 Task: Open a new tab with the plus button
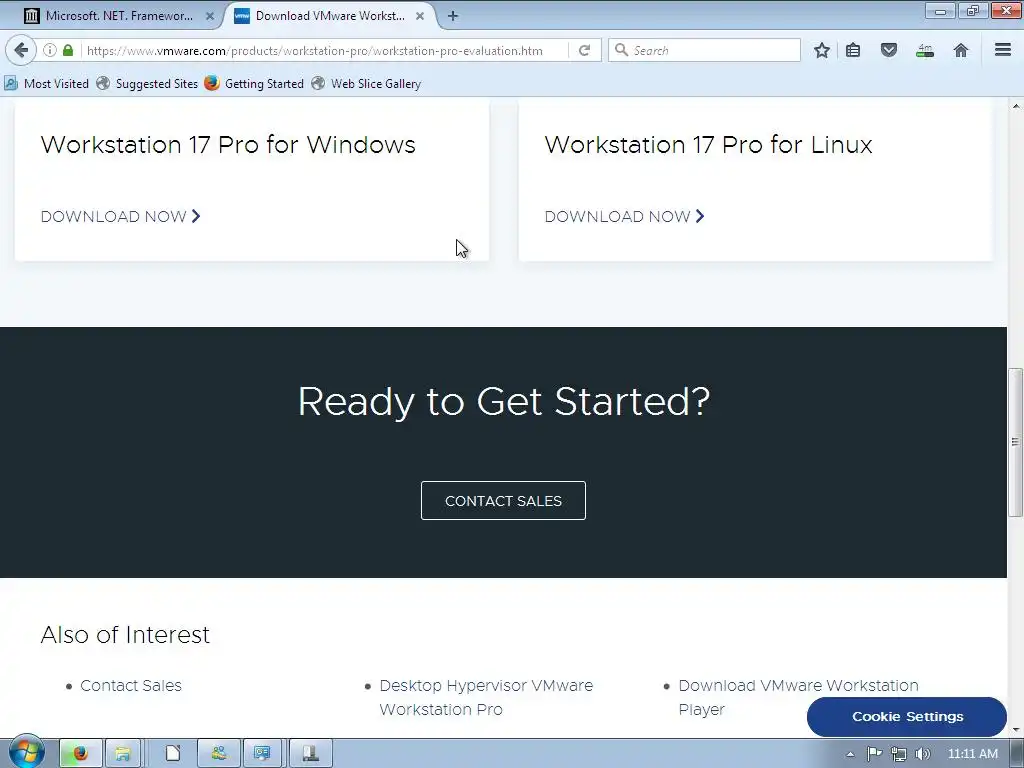[453, 16]
